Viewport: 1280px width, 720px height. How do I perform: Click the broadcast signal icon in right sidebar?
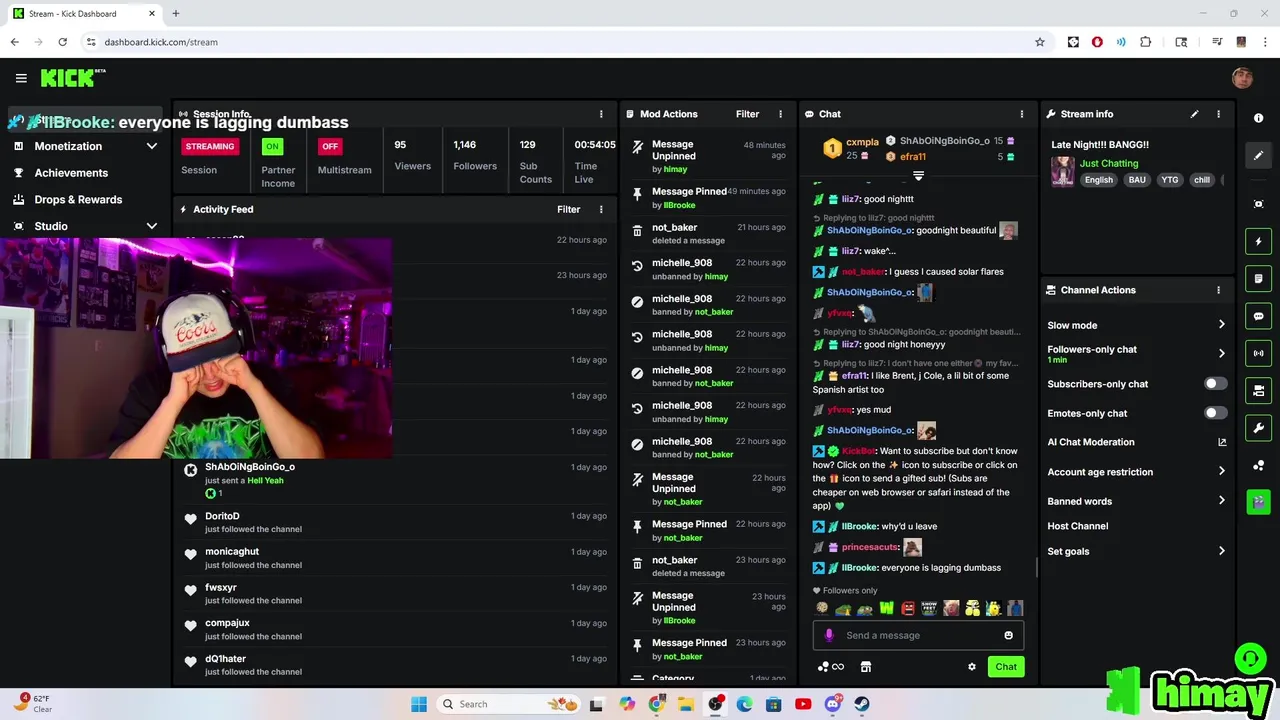pos(1259,353)
